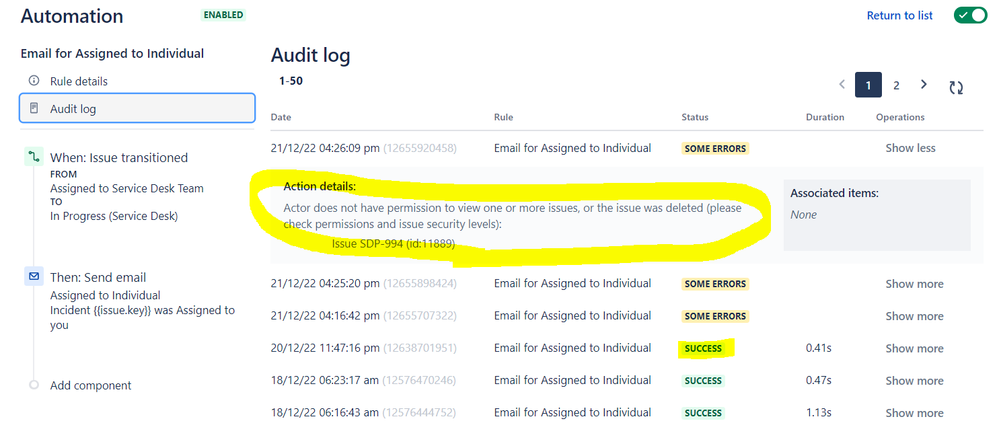Click the Issue transitioned trigger icon

[34, 157]
